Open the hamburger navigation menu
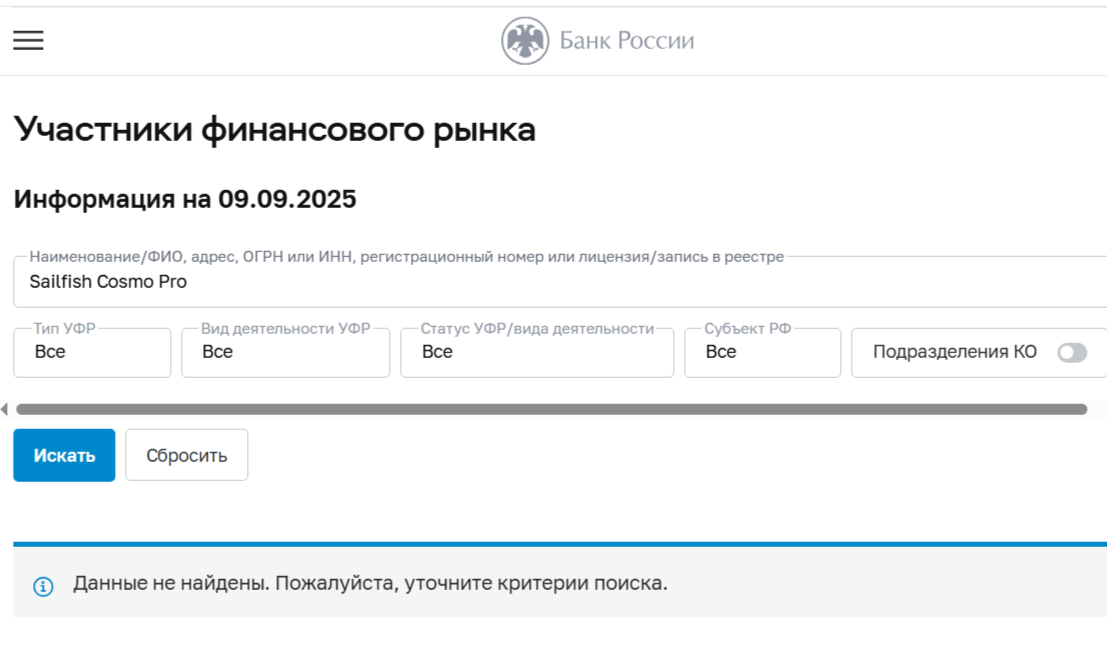The height and width of the screenshot is (649, 1107). pos(28,40)
